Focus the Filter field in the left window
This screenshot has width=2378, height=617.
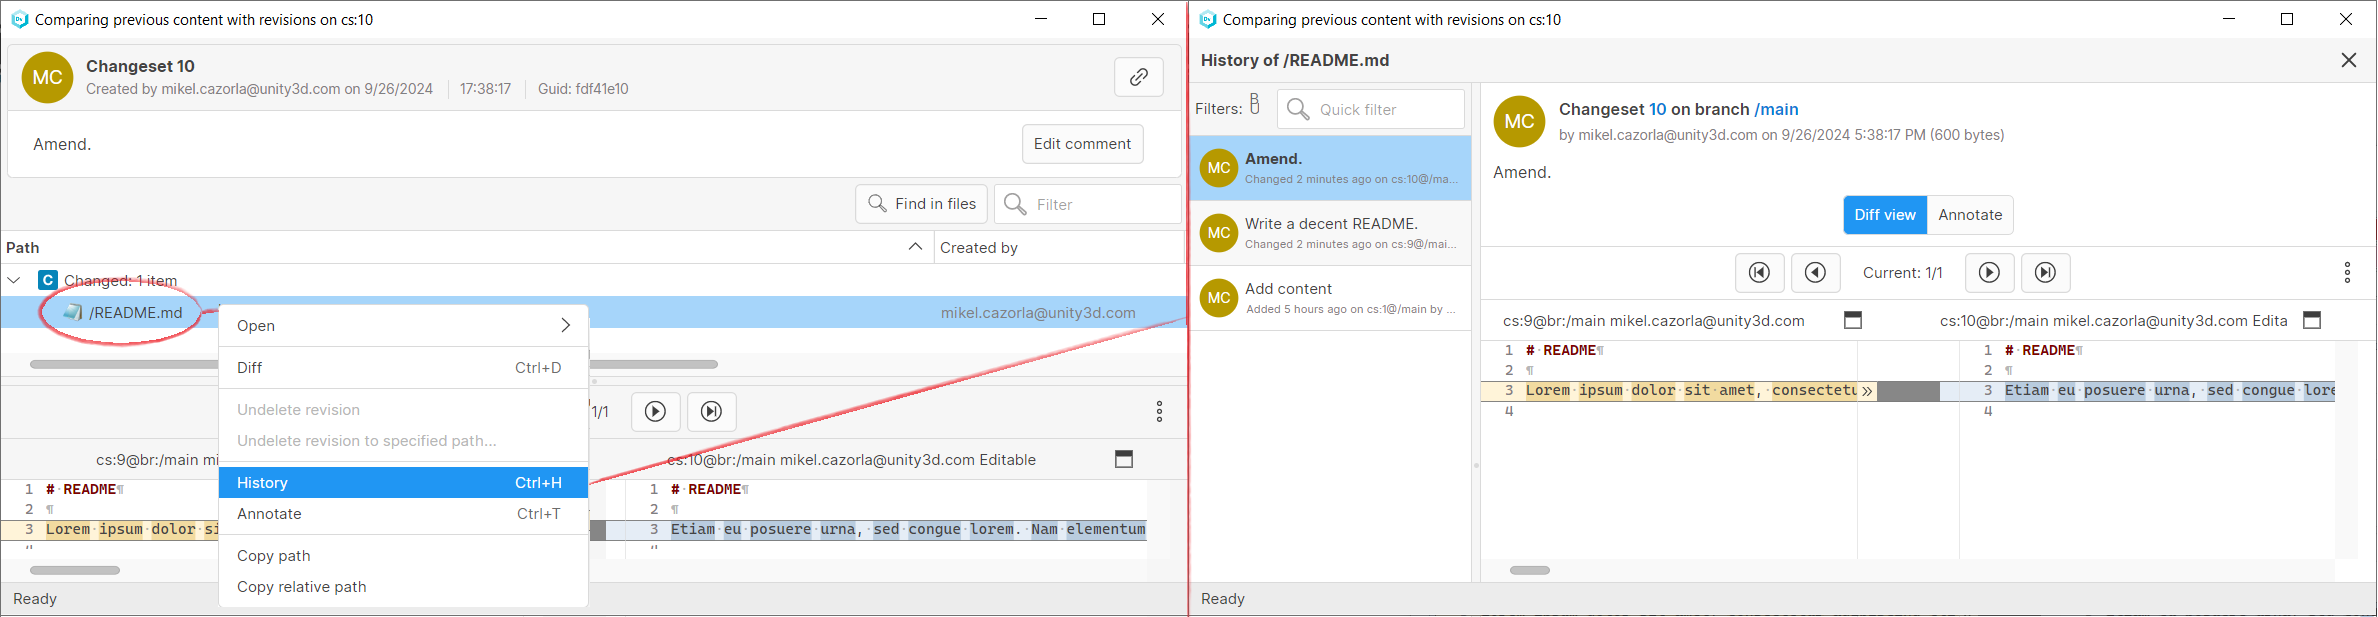(1088, 204)
